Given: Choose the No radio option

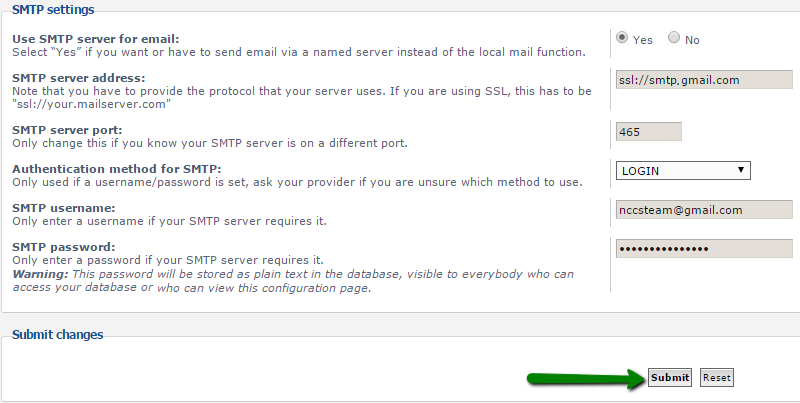Looking at the screenshot, I should 673,38.
